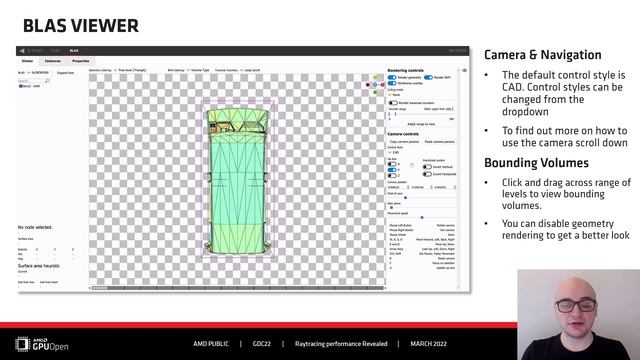Click the 'Surface area heuristic' heading
This screenshot has width=640, height=360.
(x=39, y=266)
